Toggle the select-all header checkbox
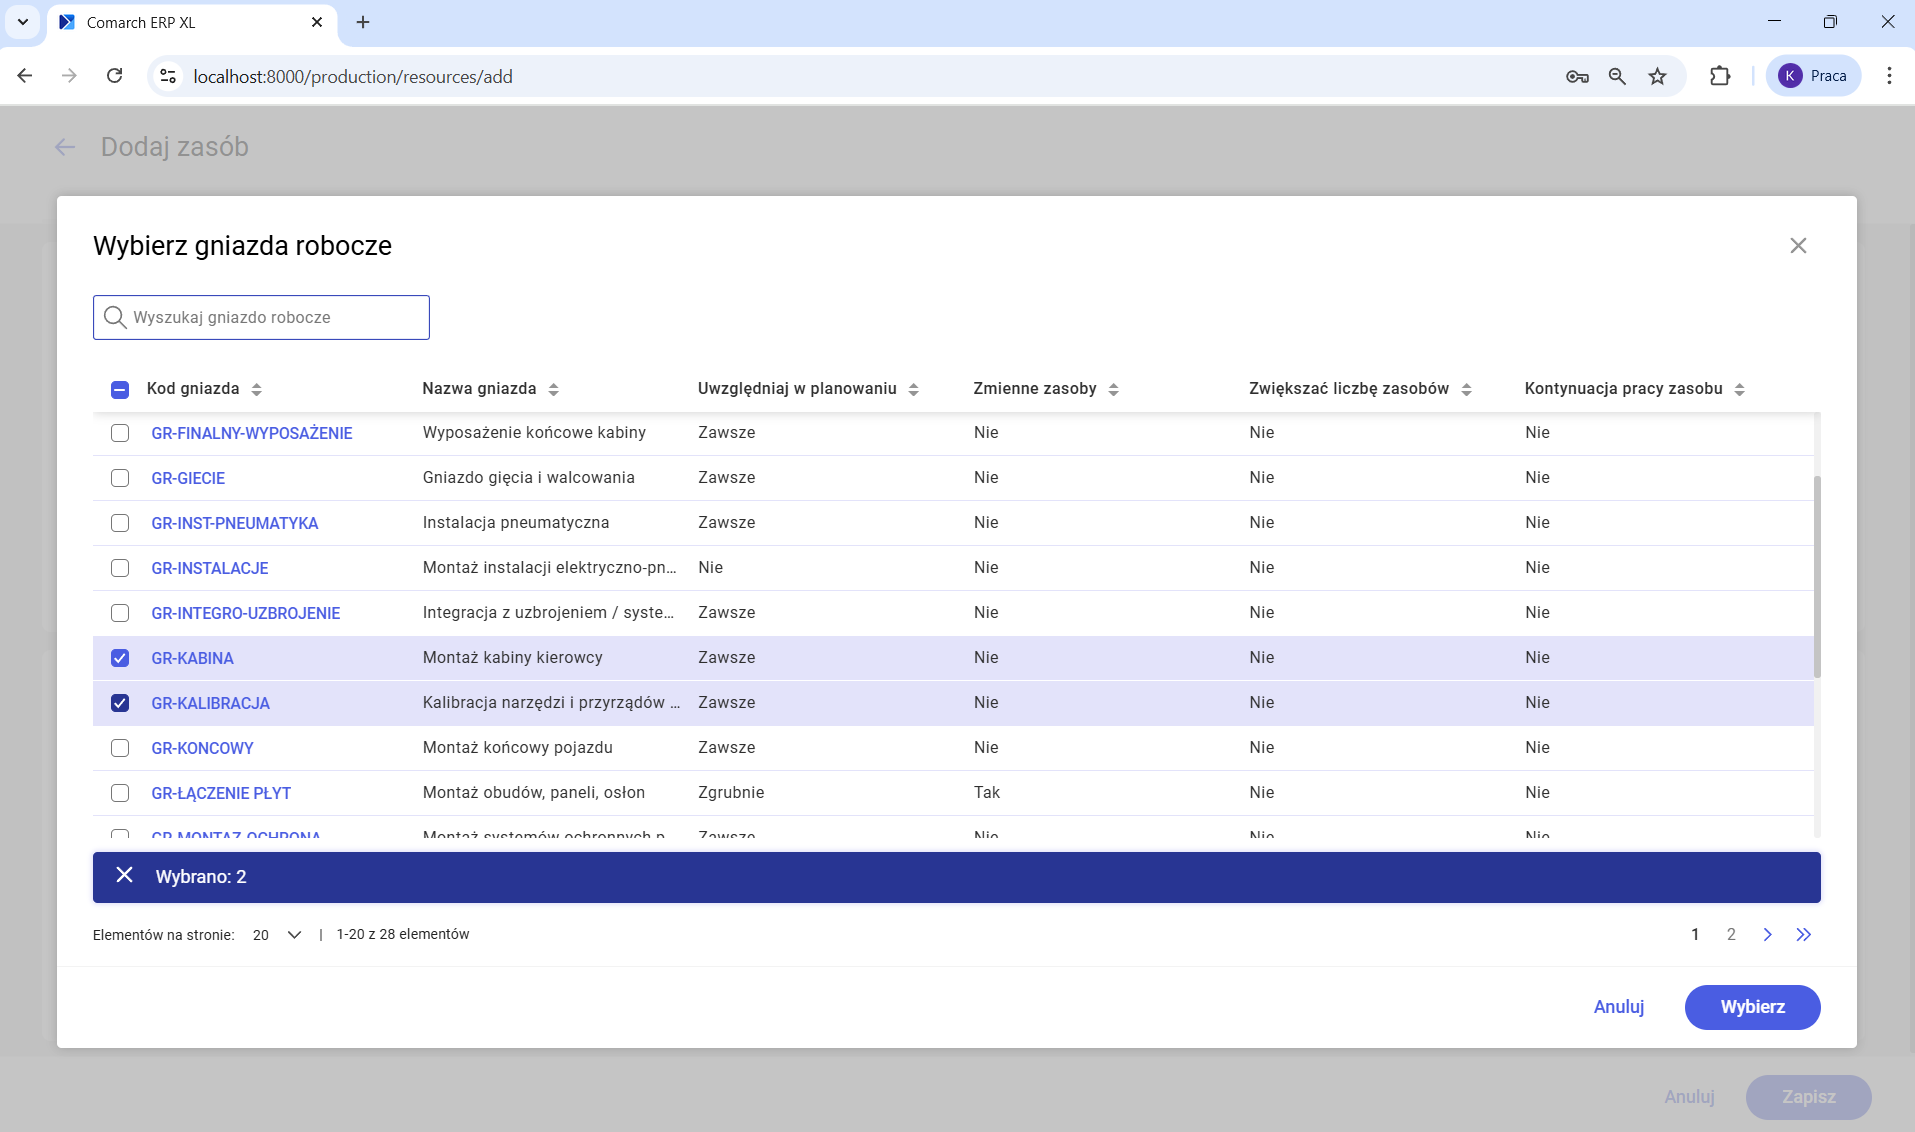The image size is (1915, 1132). click(x=120, y=389)
